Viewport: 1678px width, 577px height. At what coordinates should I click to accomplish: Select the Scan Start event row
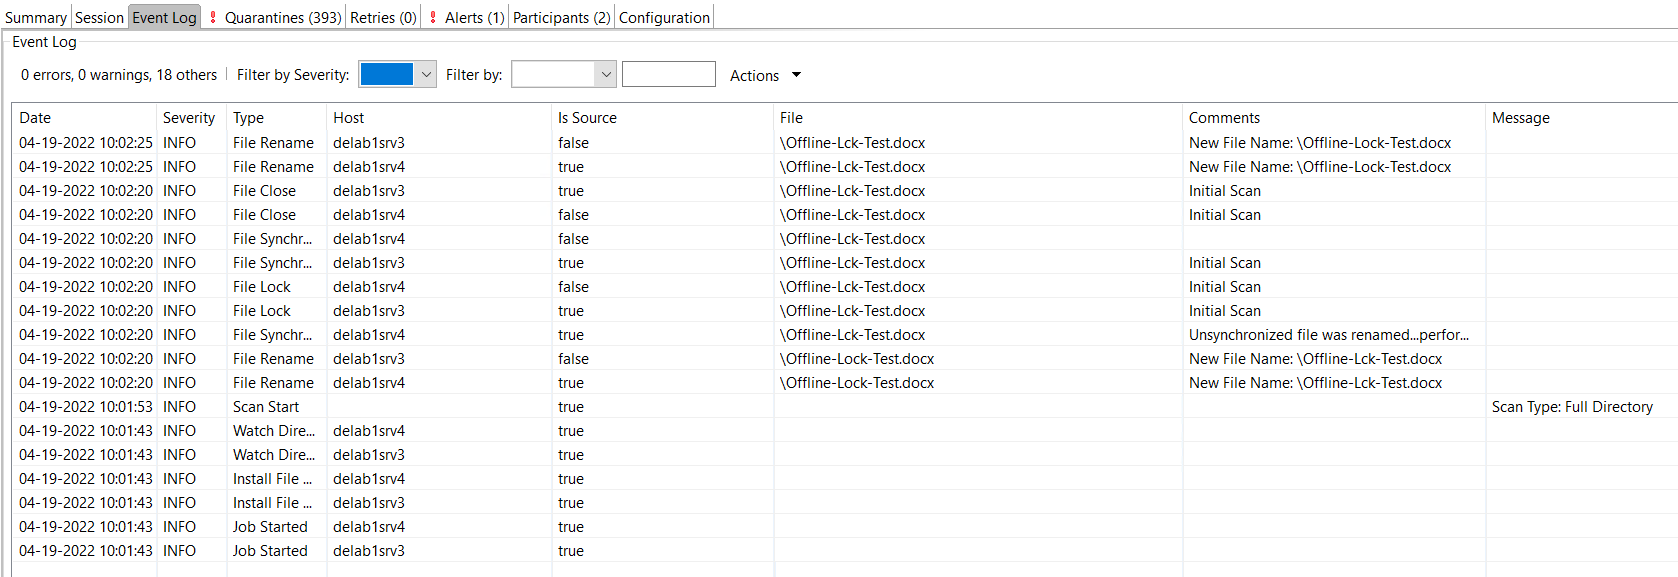click(x=266, y=407)
